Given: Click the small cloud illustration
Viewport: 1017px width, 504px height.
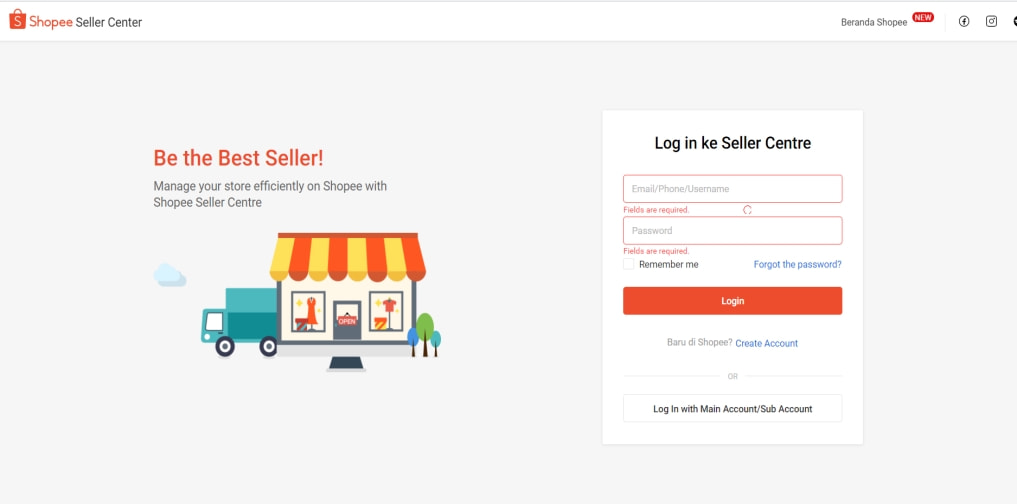Looking at the screenshot, I should coord(170,275).
